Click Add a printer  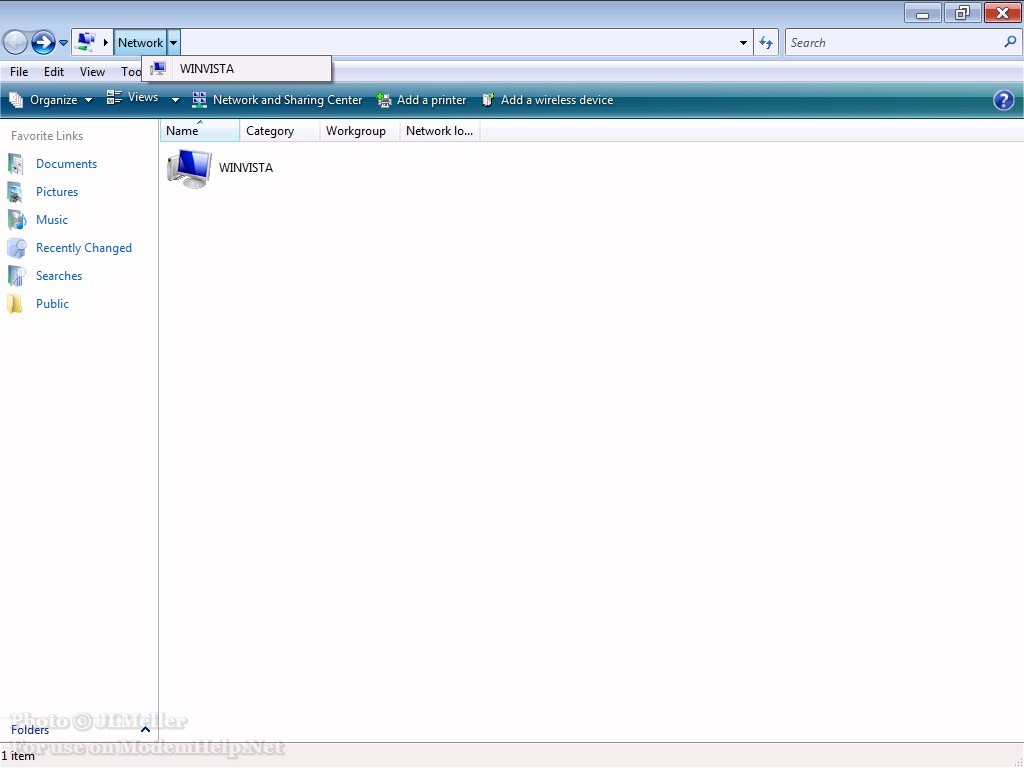[422, 100]
